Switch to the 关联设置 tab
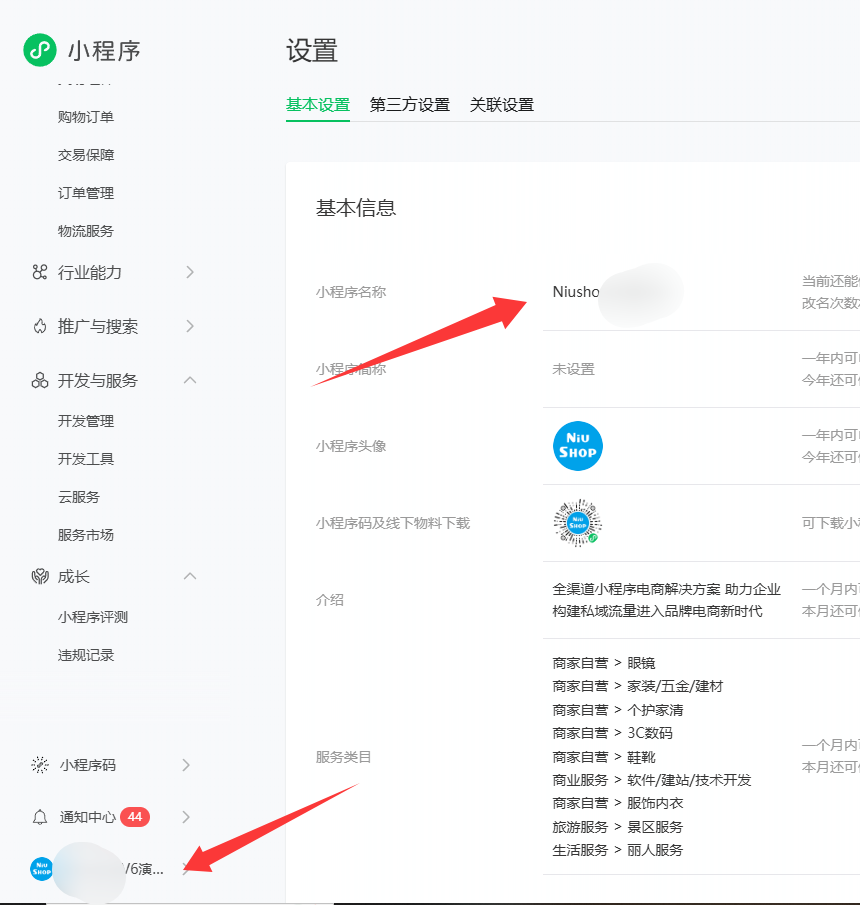This screenshot has width=860, height=905. (502, 105)
